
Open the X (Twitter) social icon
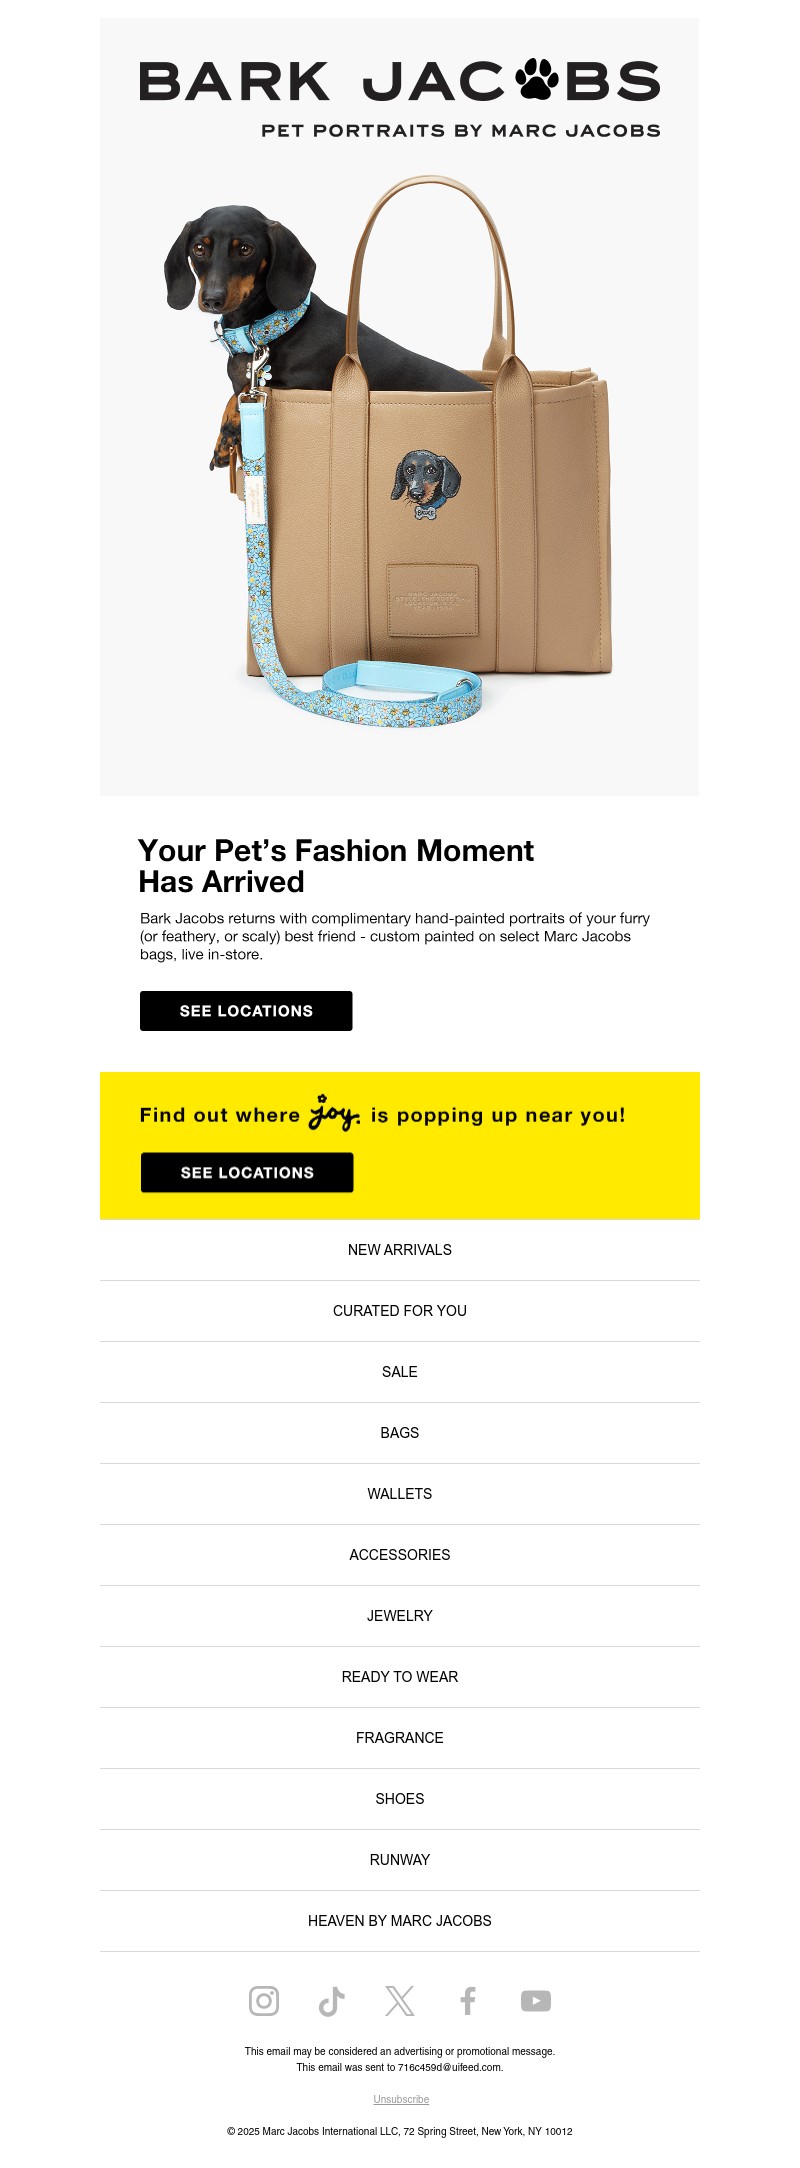[400, 2001]
